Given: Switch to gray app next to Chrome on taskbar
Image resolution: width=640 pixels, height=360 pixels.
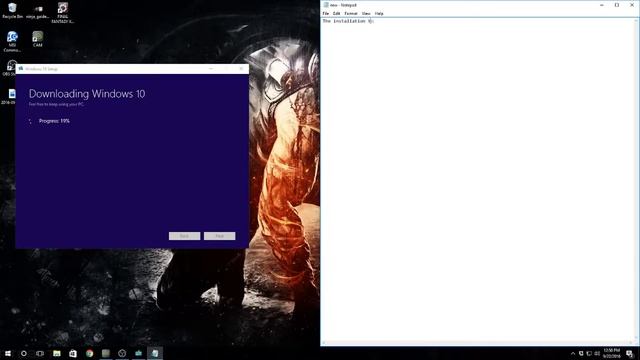Looking at the screenshot, I should [x=106, y=353].
